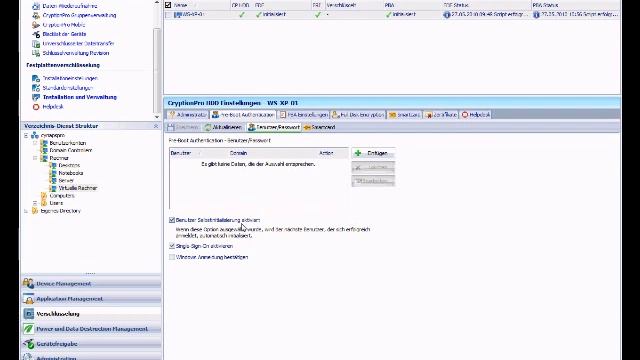640x360 pixels.
Task: Open Application Management section
Action: (x=91, y=299)
